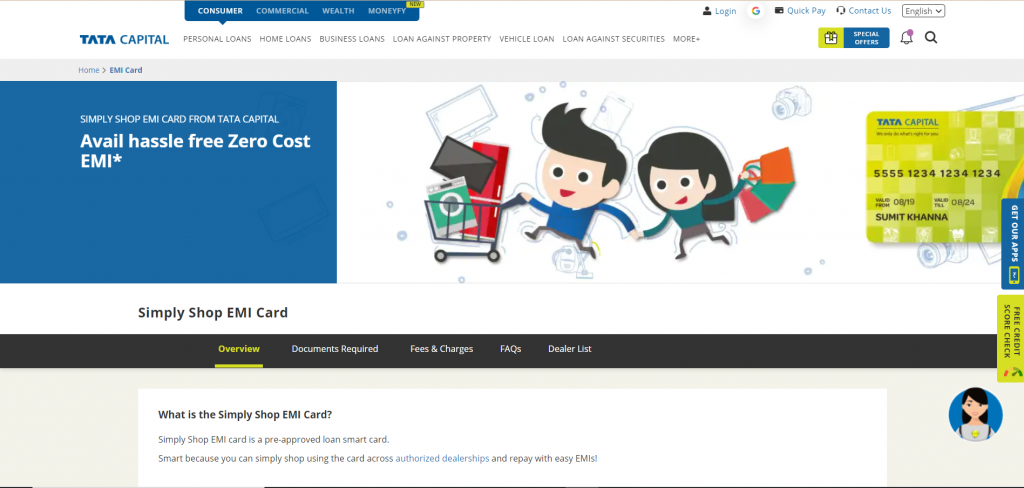This screenshot has width=1024, height=488.
Task: Click the EMI Card breadcrumb
Action: (x=126, y=70)
